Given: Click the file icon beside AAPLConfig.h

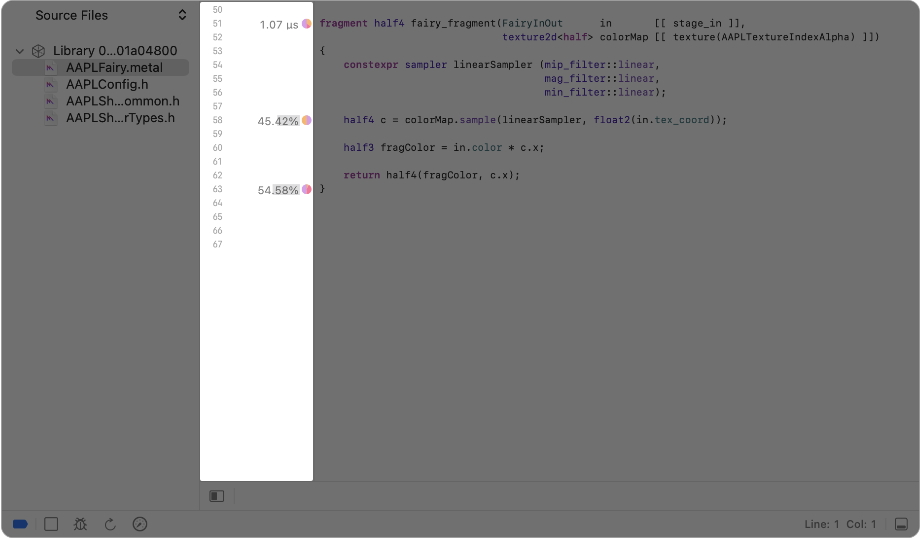Looking at the screenshot, I should click(50, 84).
